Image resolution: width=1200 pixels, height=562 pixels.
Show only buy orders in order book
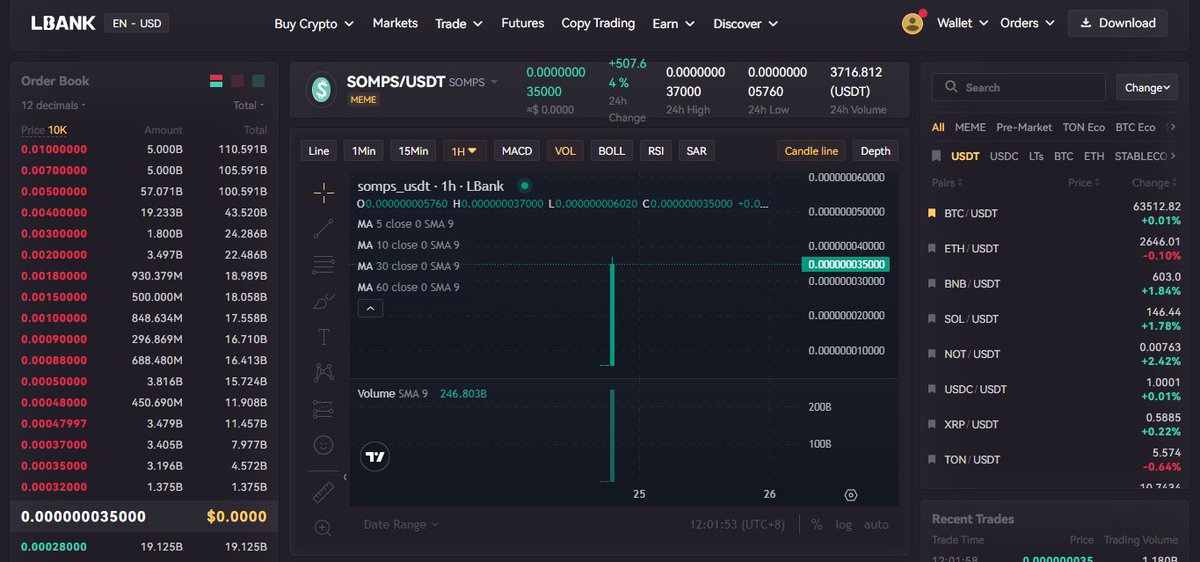pos(259,81)
